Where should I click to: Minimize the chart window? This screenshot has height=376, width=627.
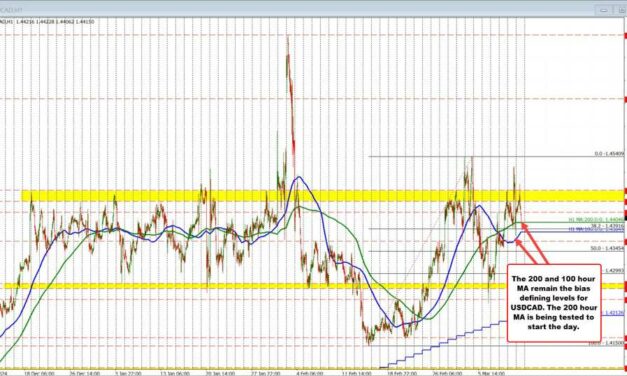point(604,10)
